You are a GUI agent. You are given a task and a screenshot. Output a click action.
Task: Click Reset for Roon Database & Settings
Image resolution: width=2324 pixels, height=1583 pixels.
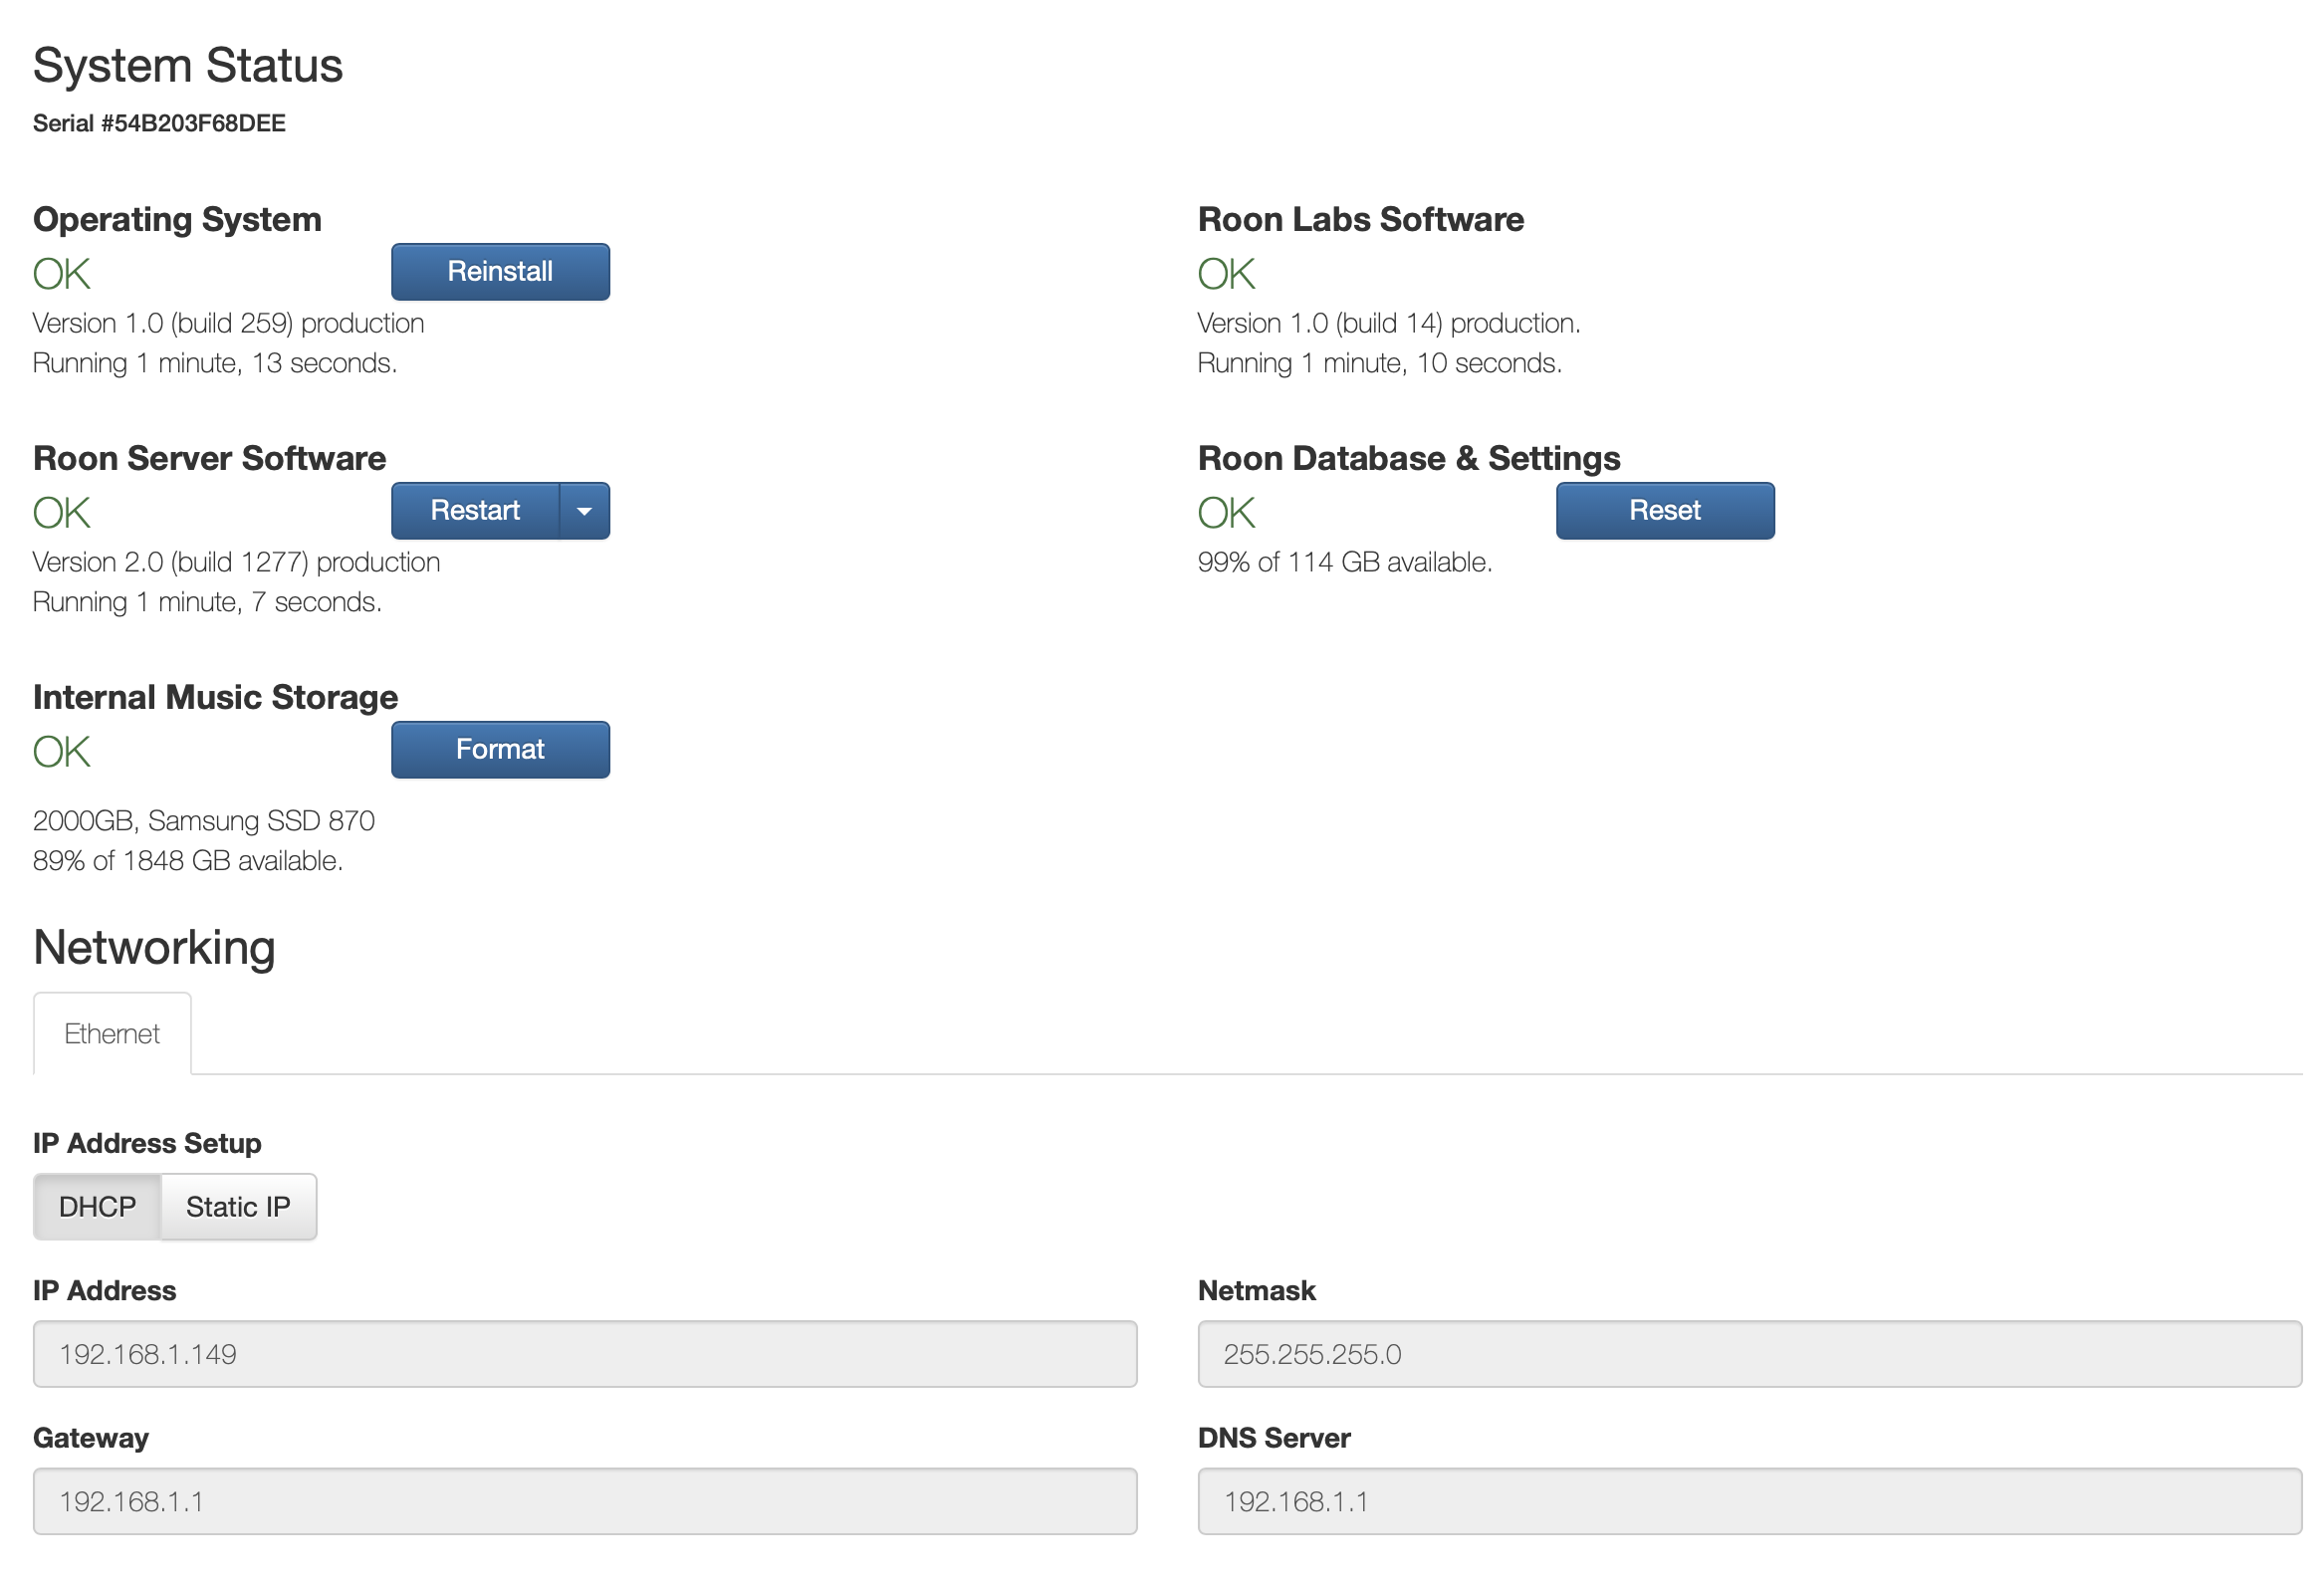(1664, 510)
